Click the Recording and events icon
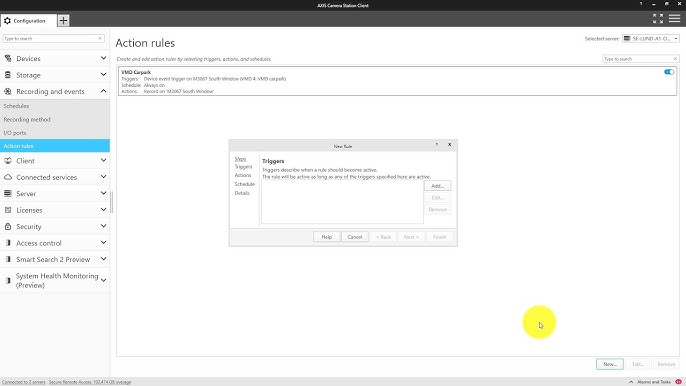This screenshot has width=686, height=386. 8,91
